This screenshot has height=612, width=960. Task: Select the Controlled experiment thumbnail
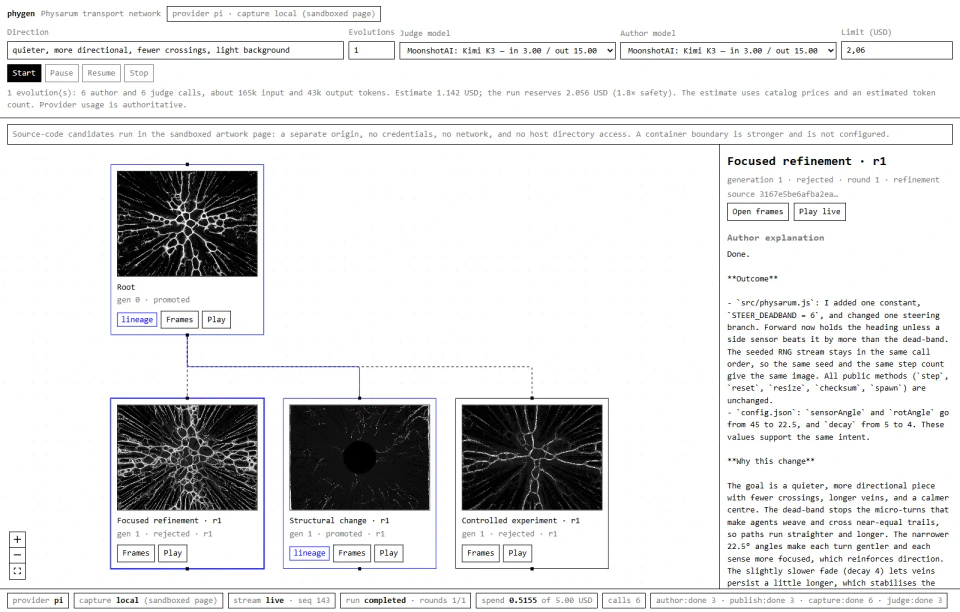[x=532, y=457]
